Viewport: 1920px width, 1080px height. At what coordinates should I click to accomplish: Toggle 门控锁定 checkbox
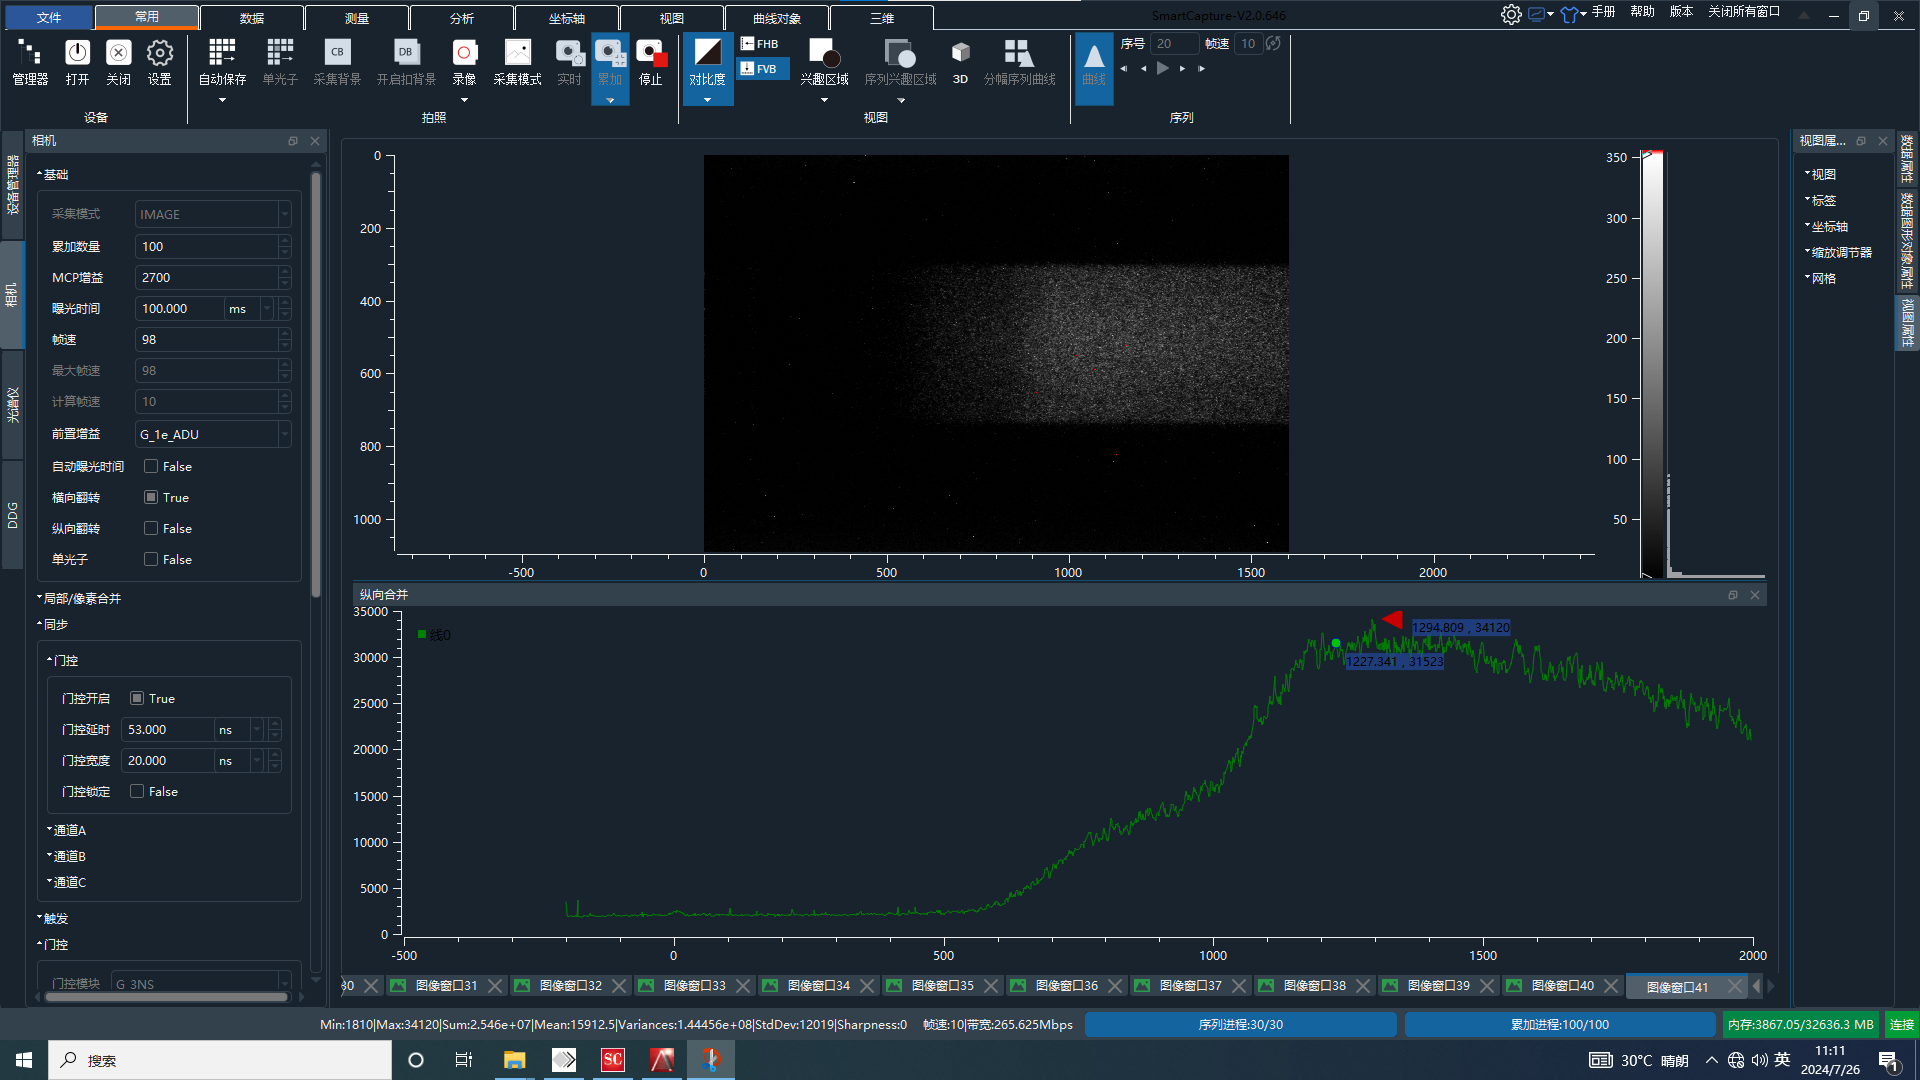(x=137, y=791)
